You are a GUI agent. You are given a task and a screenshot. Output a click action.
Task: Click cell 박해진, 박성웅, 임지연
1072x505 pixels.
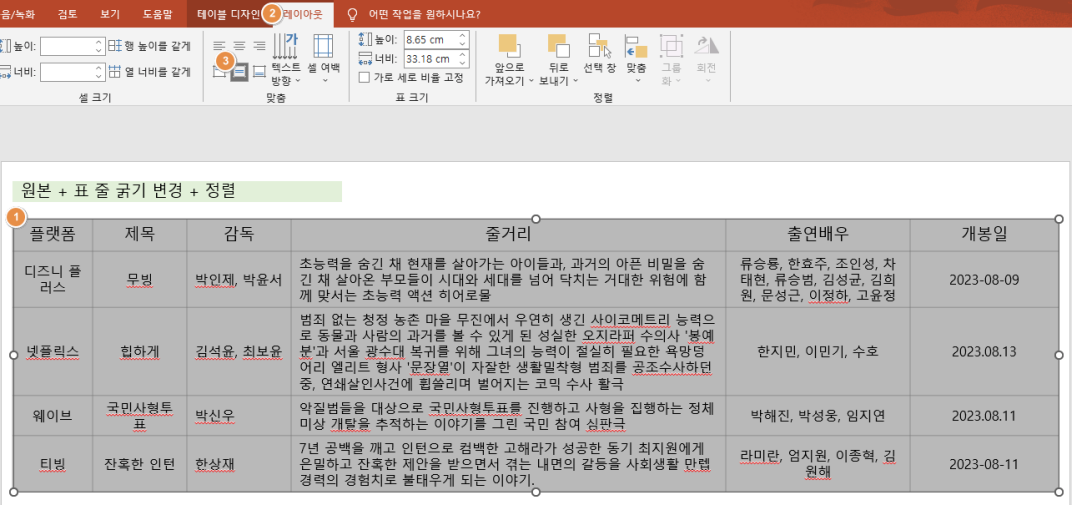tap(817, 415)
